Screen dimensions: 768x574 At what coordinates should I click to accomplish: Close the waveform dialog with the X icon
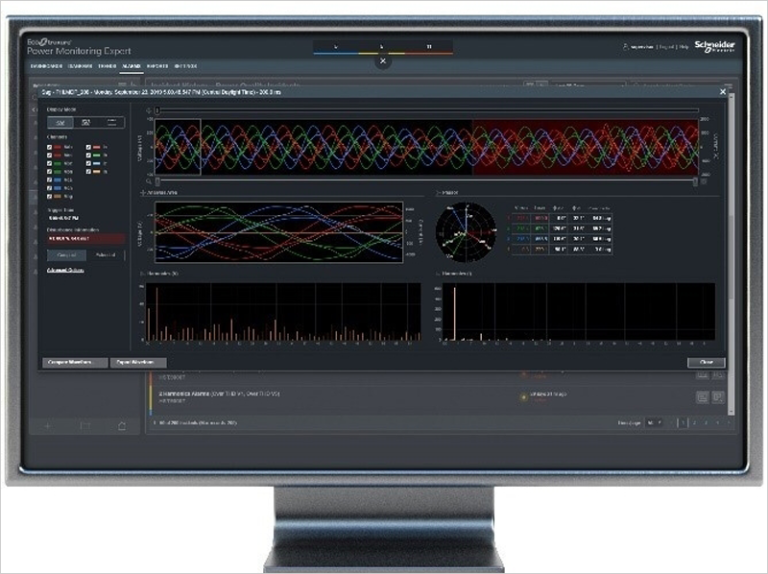[x=723, y=92]
